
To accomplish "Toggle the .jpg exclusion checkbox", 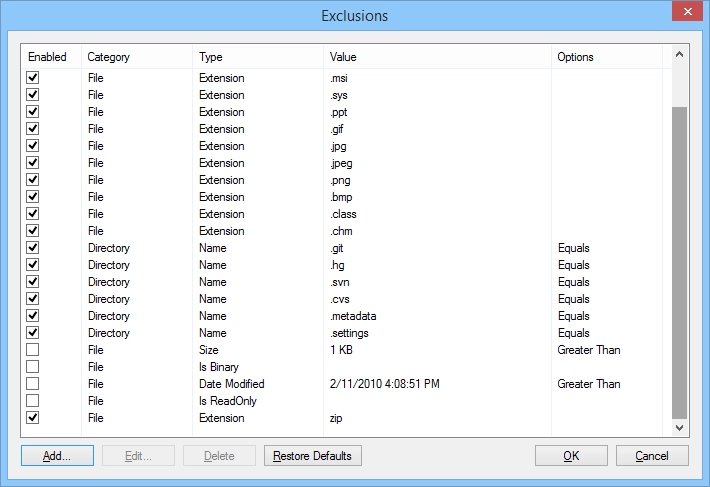I will point(33,146).
